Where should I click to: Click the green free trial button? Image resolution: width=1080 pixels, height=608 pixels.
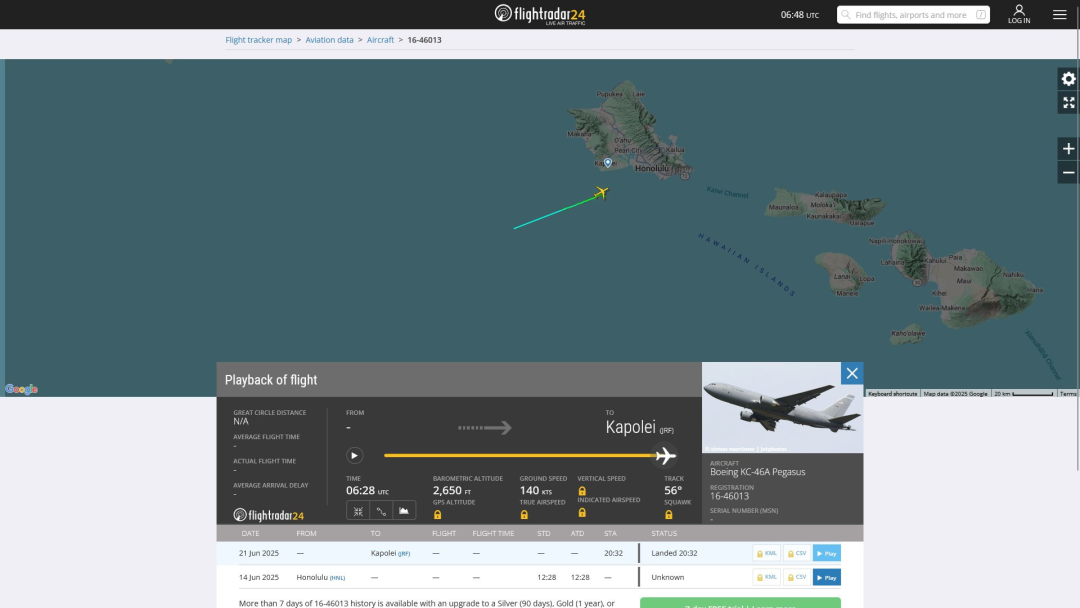click(x=740, y=603)
